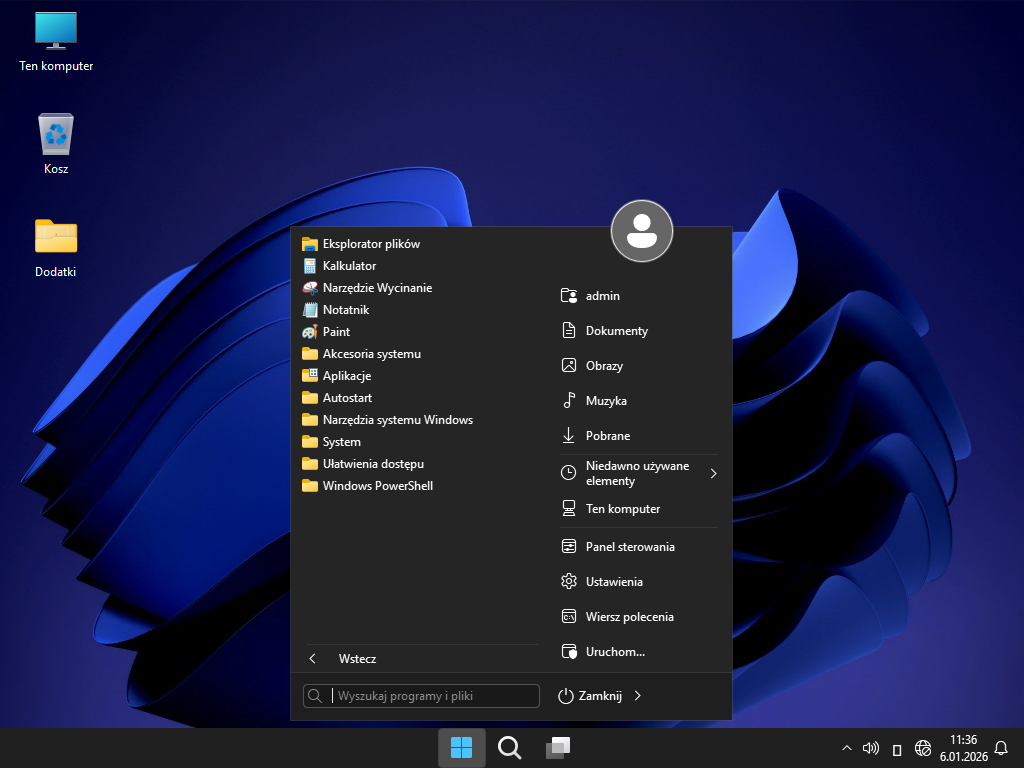Image resolution: width=1024 pixels, height=768 pixels.
Task: Click the Wyszukaj programy i pliki field
Action: pyautogui.click(x=432, y=696)
